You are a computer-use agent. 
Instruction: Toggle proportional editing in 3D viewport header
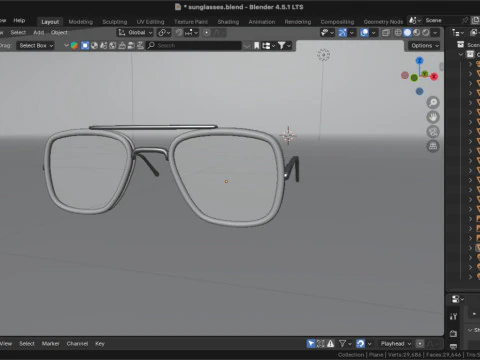click(207, 32)
